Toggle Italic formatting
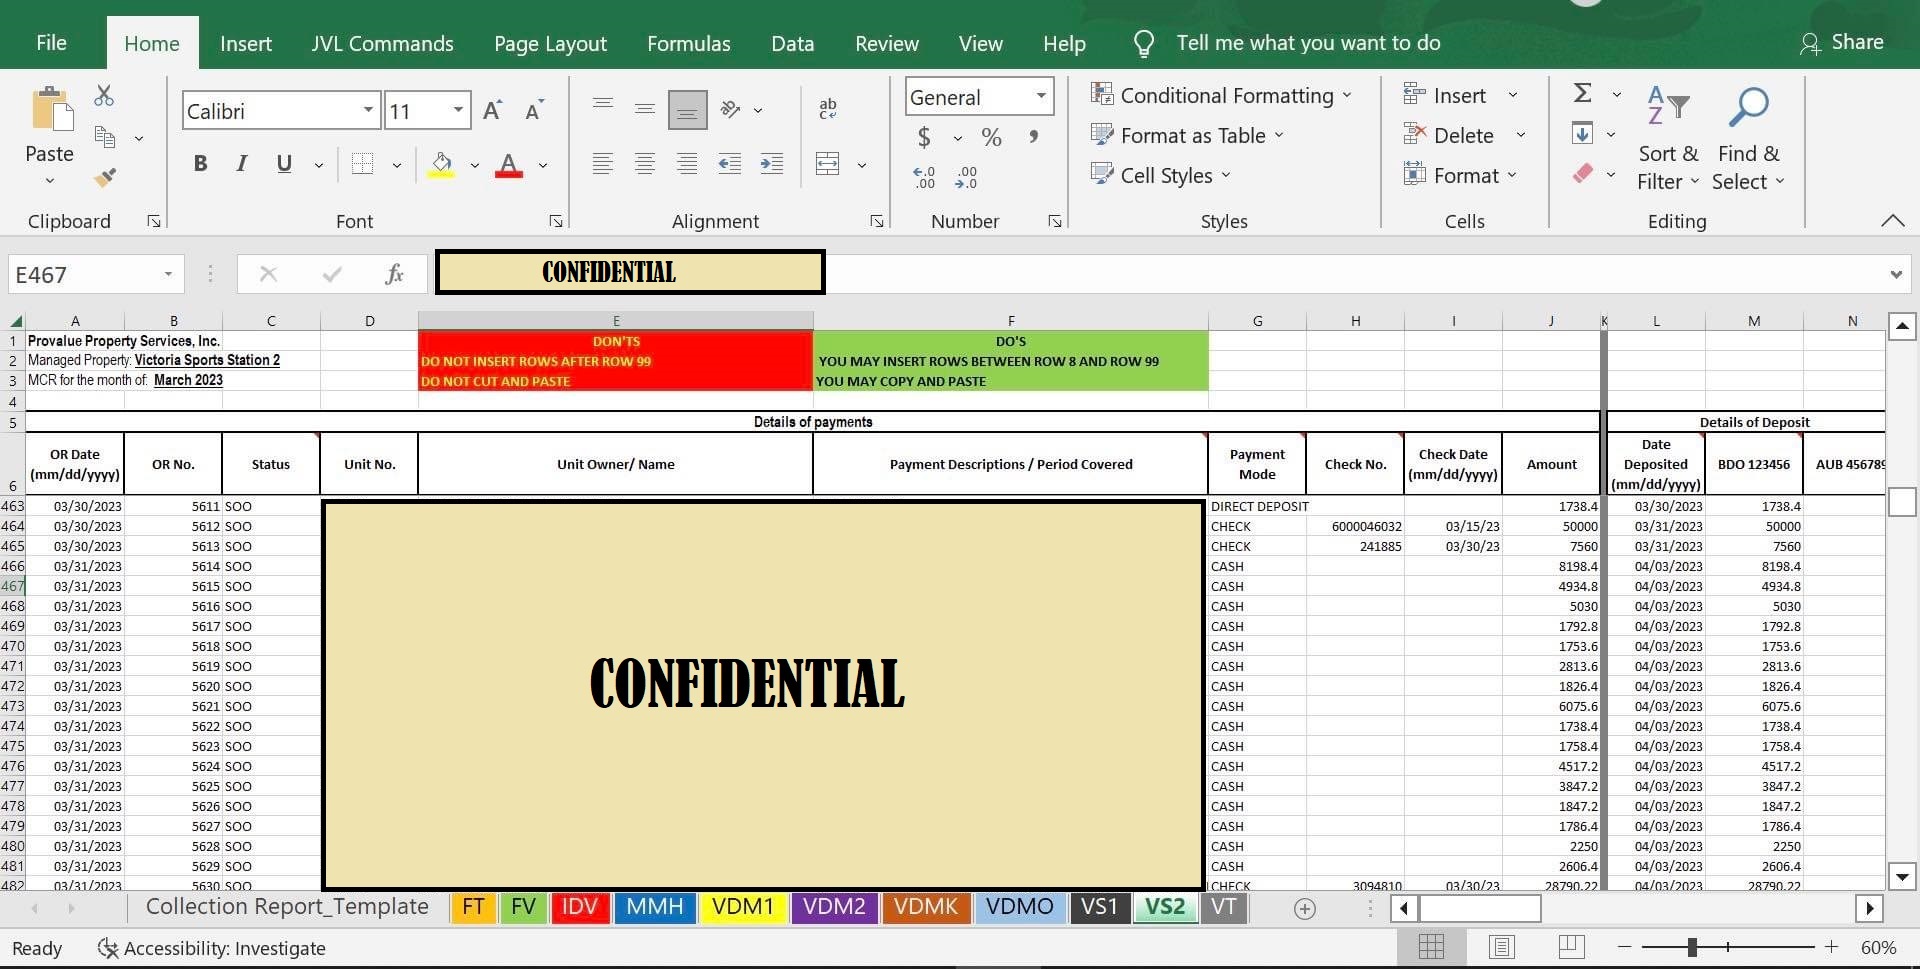 (242, 164)
